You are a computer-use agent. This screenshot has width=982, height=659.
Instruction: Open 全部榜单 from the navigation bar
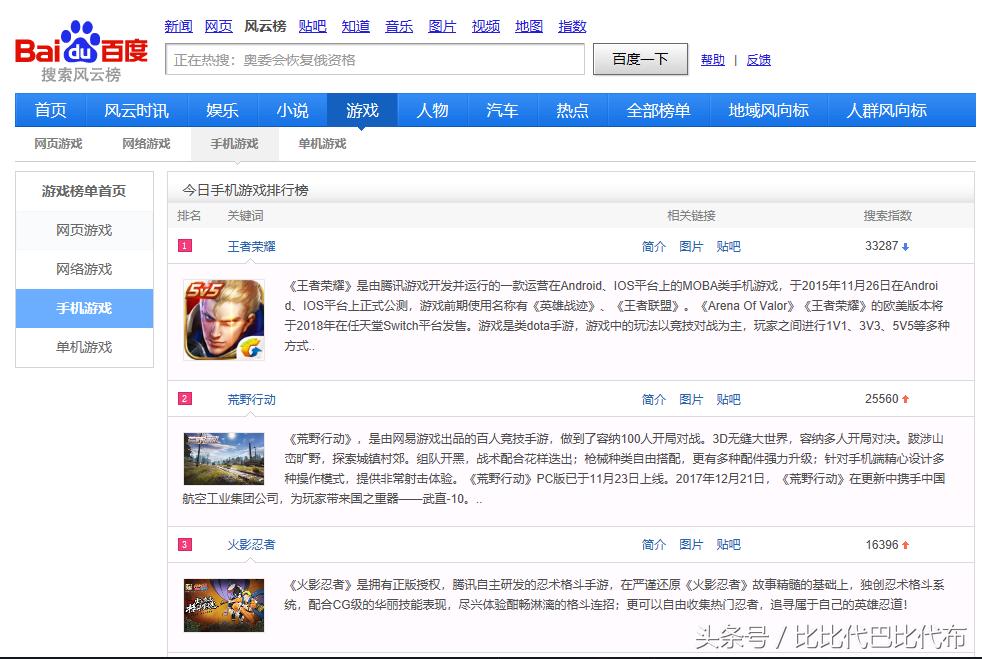(x=658, y=111)
